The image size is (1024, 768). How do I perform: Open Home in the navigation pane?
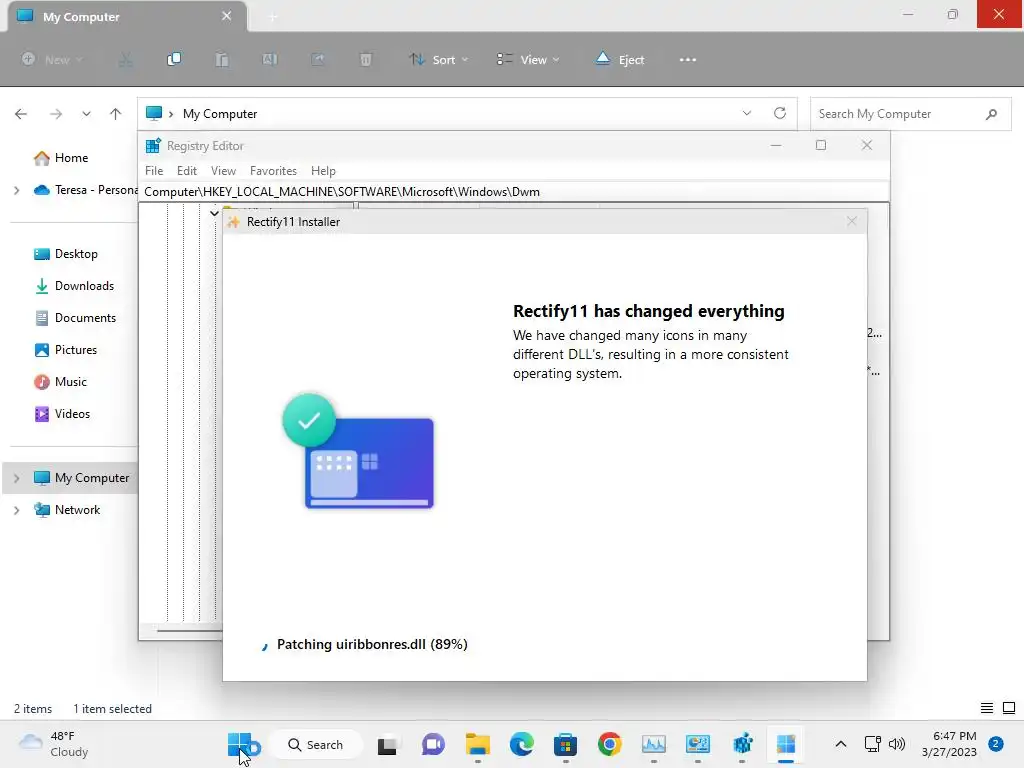71,157
